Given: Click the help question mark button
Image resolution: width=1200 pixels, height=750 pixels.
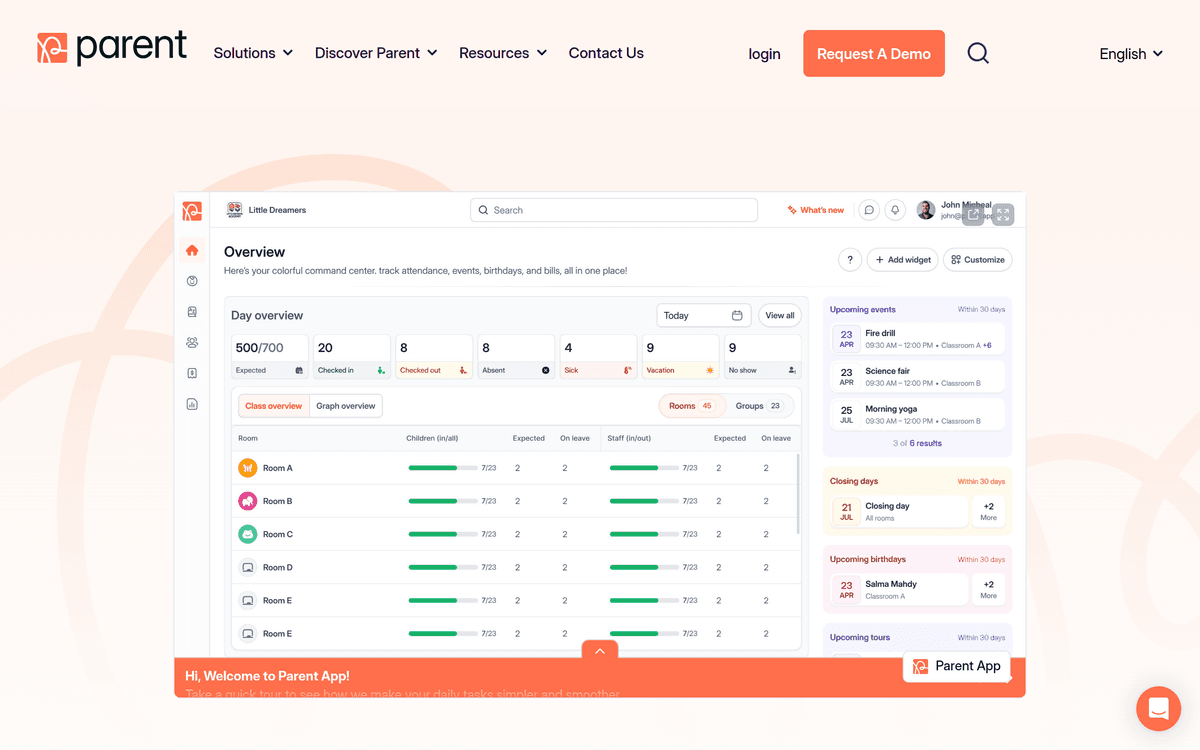Looking at the screenshot, I should point(849,260).
